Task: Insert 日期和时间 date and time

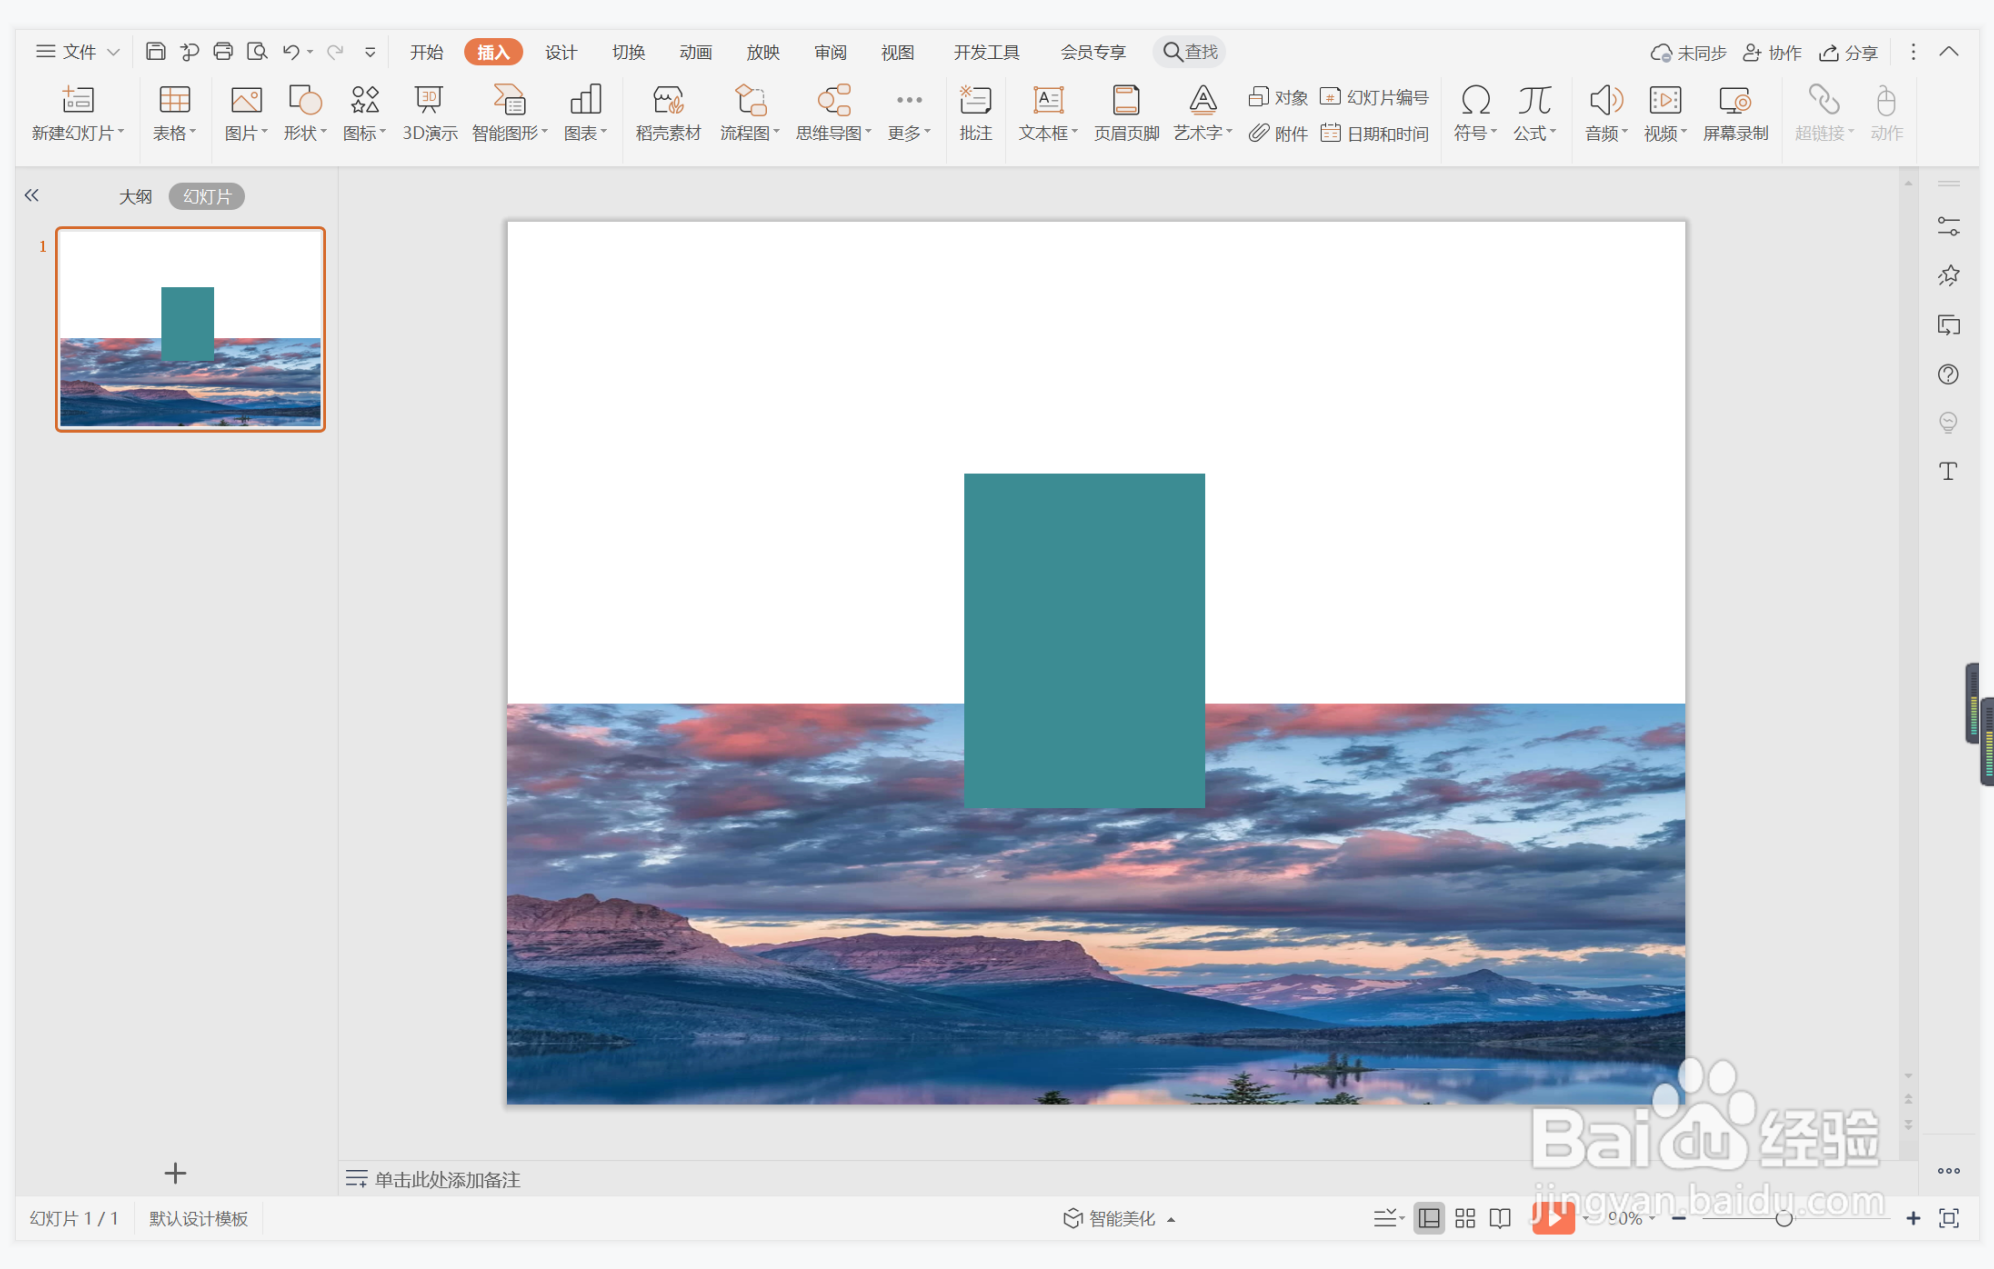Action: pyautogui.click(x=1375, y=133)
